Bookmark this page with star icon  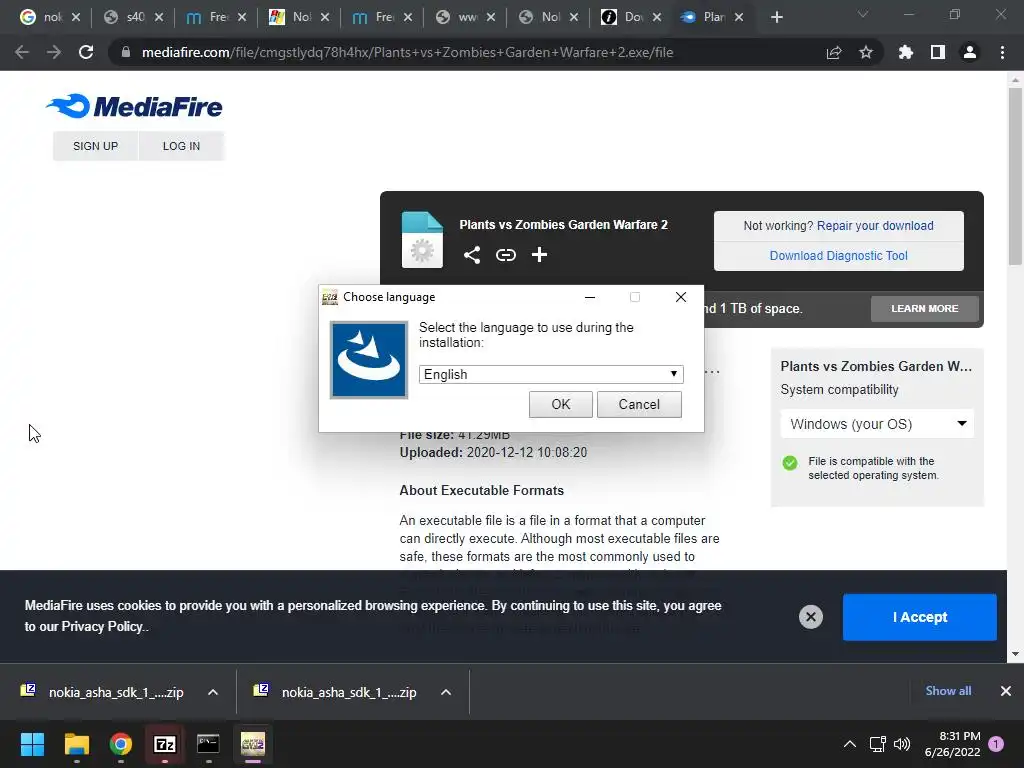(x=866, y=52)
